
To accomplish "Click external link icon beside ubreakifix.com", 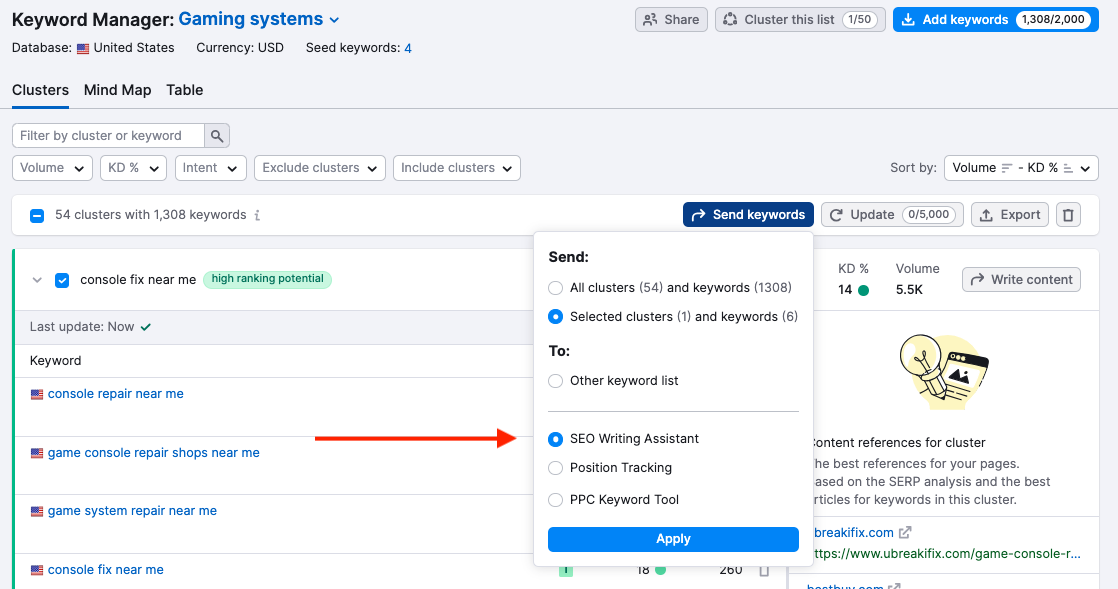I will tap(905, 533).
